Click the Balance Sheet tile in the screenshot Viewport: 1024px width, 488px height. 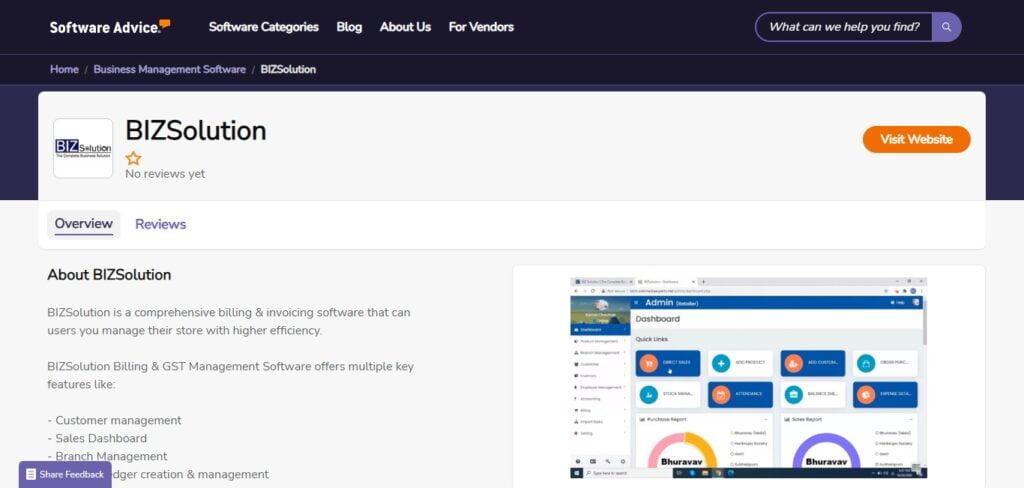point(812,395)
